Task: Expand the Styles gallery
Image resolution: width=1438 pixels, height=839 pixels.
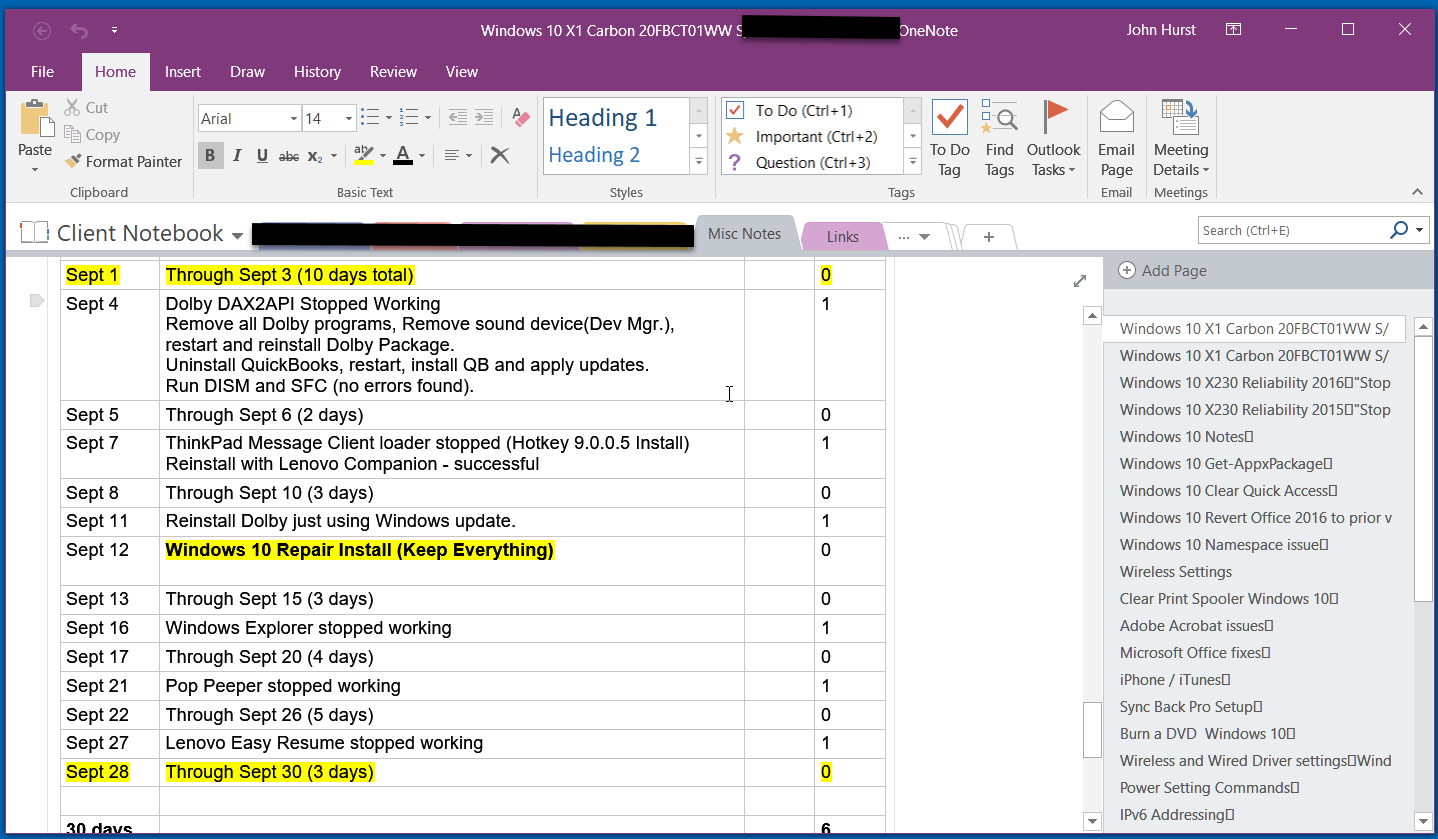Action: [699, 161]
